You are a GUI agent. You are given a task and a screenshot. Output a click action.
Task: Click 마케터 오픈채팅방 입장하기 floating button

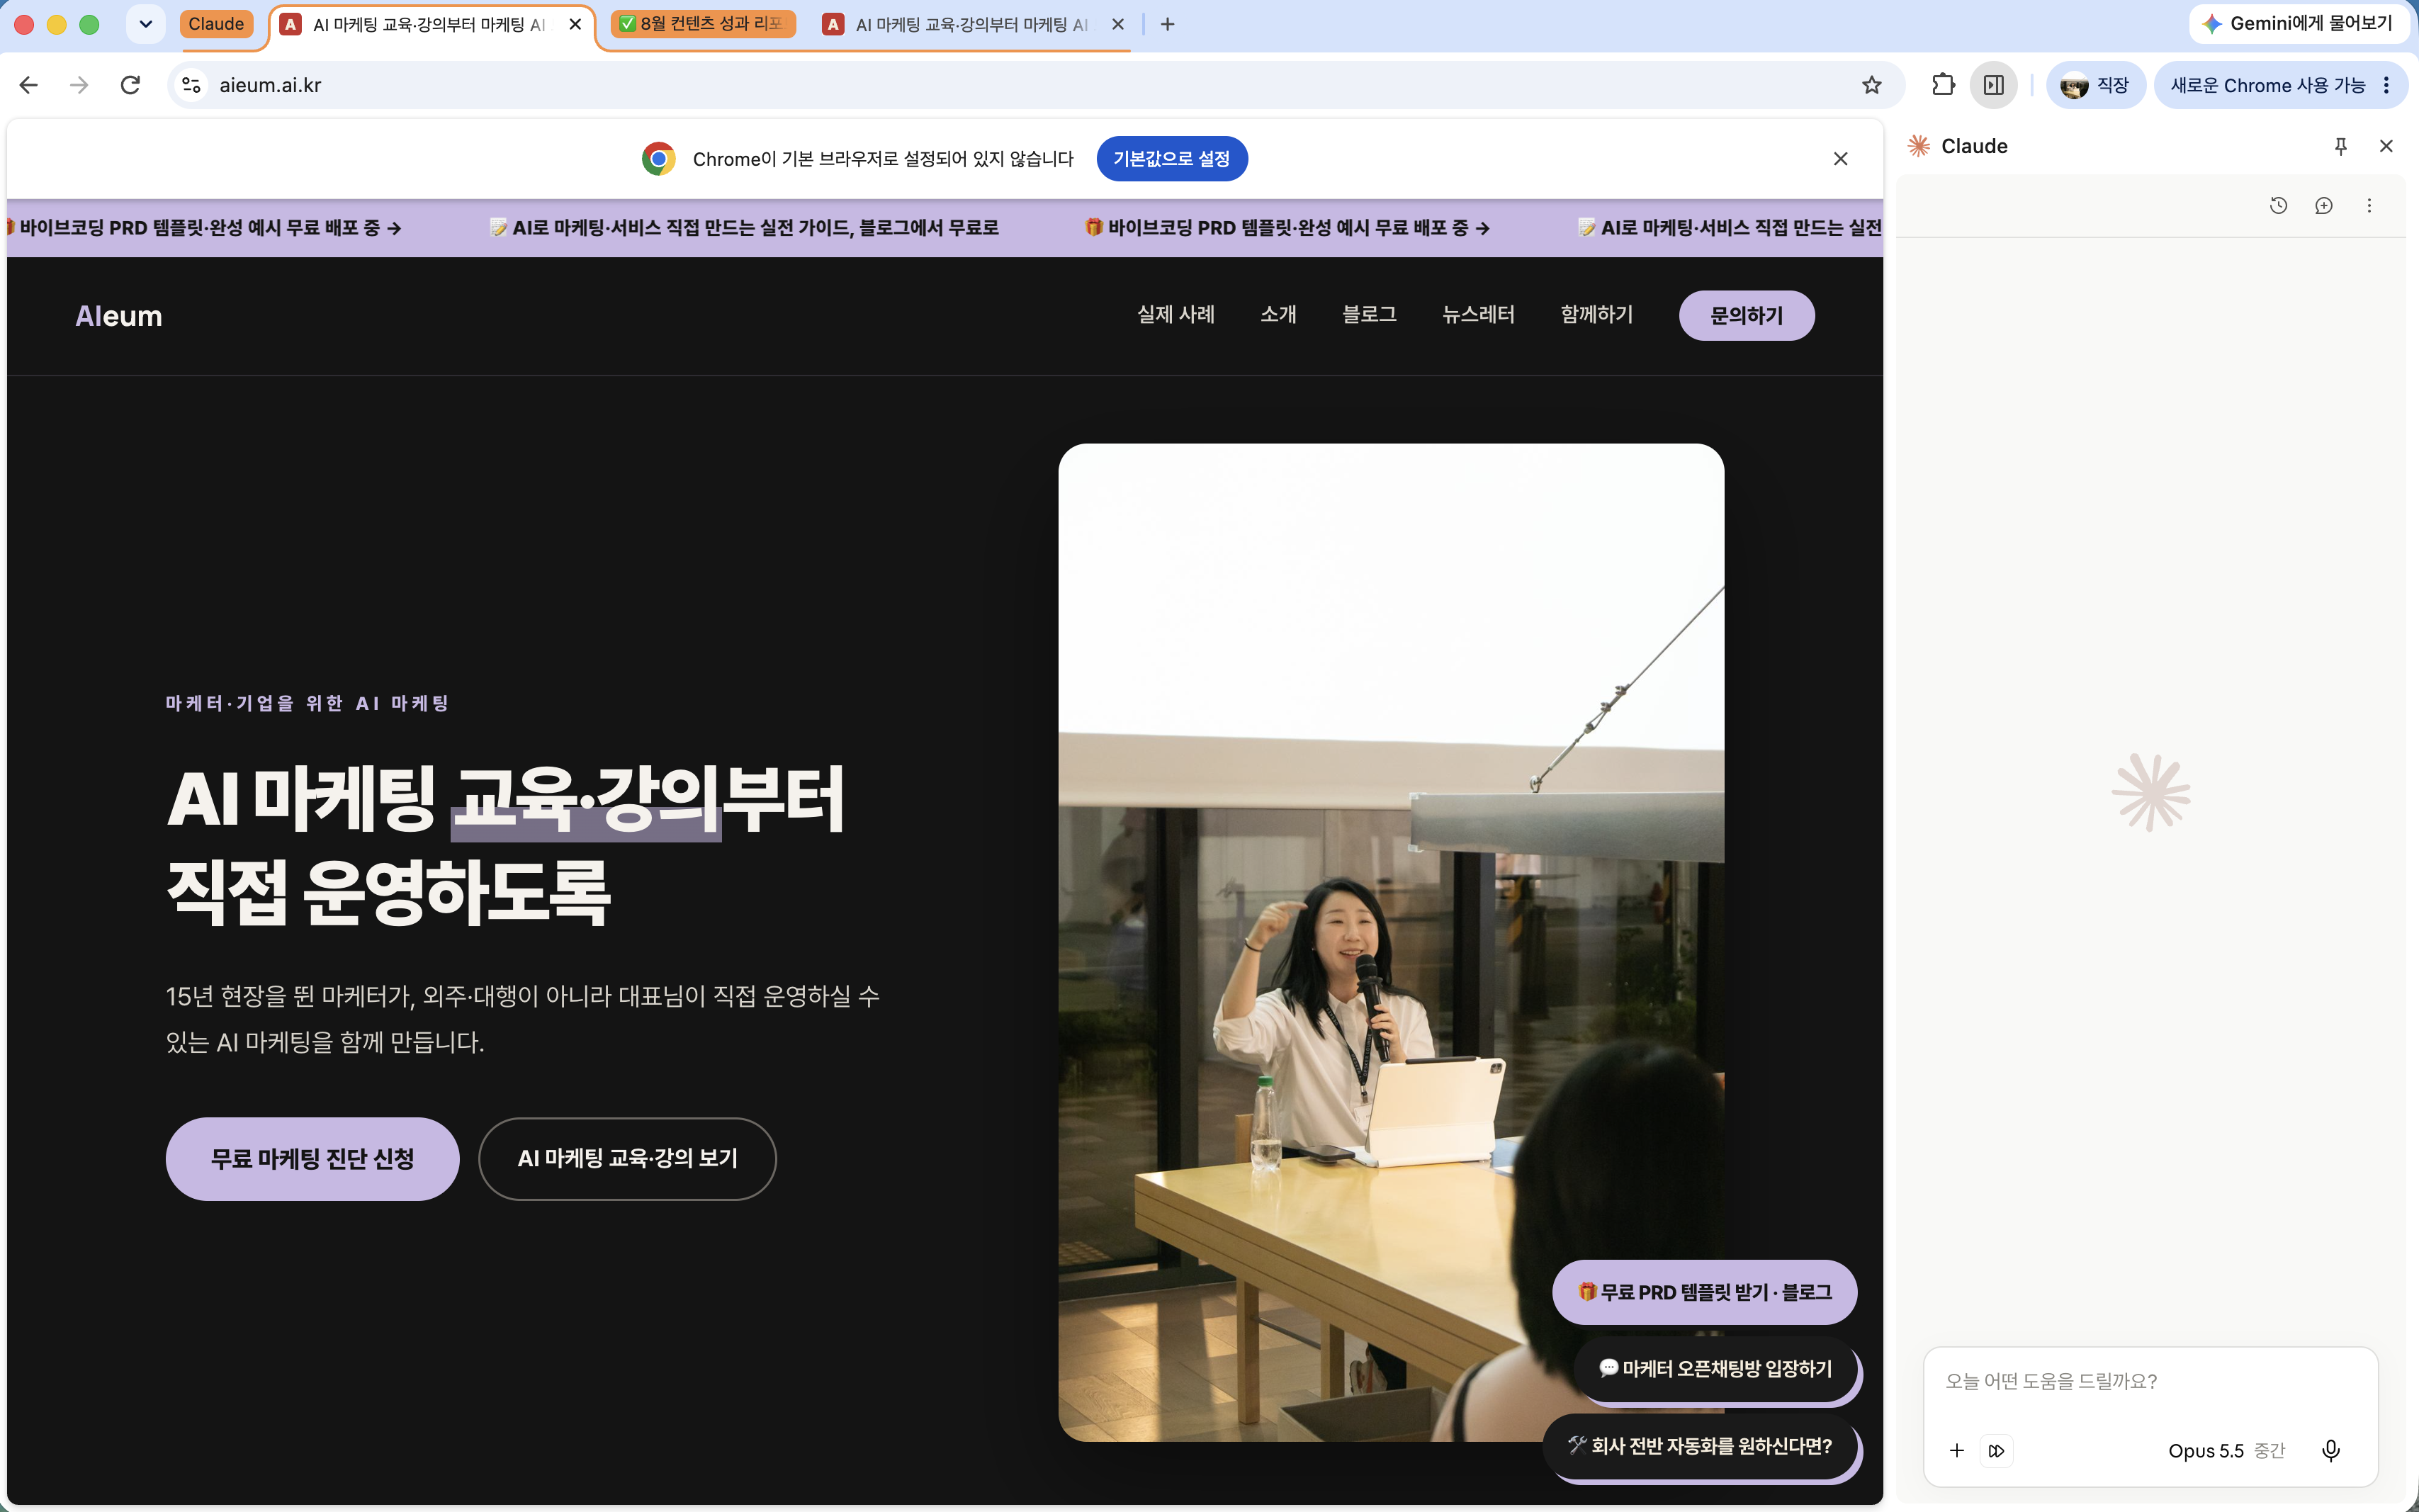1716,1369
